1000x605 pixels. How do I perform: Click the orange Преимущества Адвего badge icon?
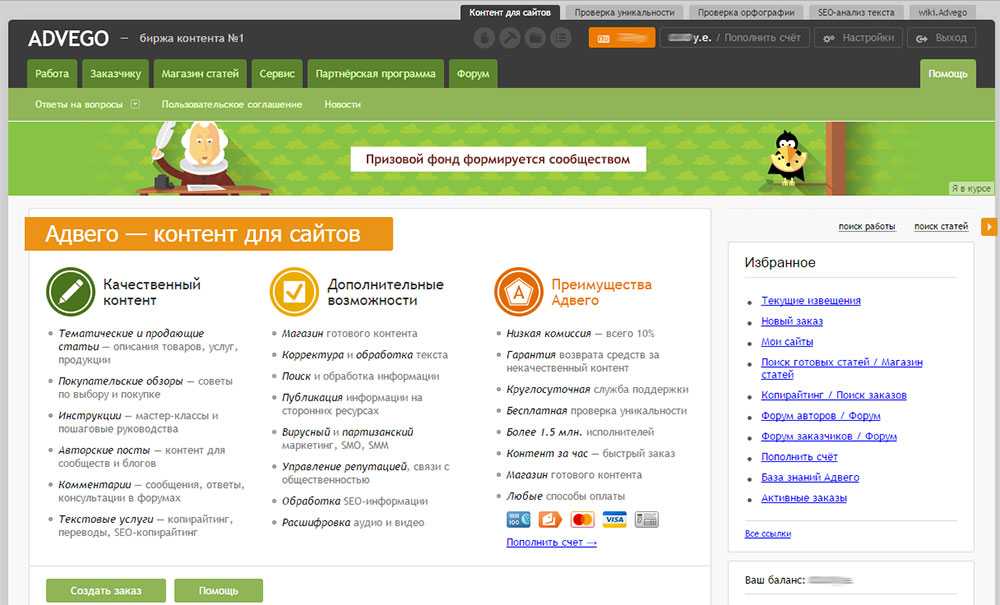518,291
